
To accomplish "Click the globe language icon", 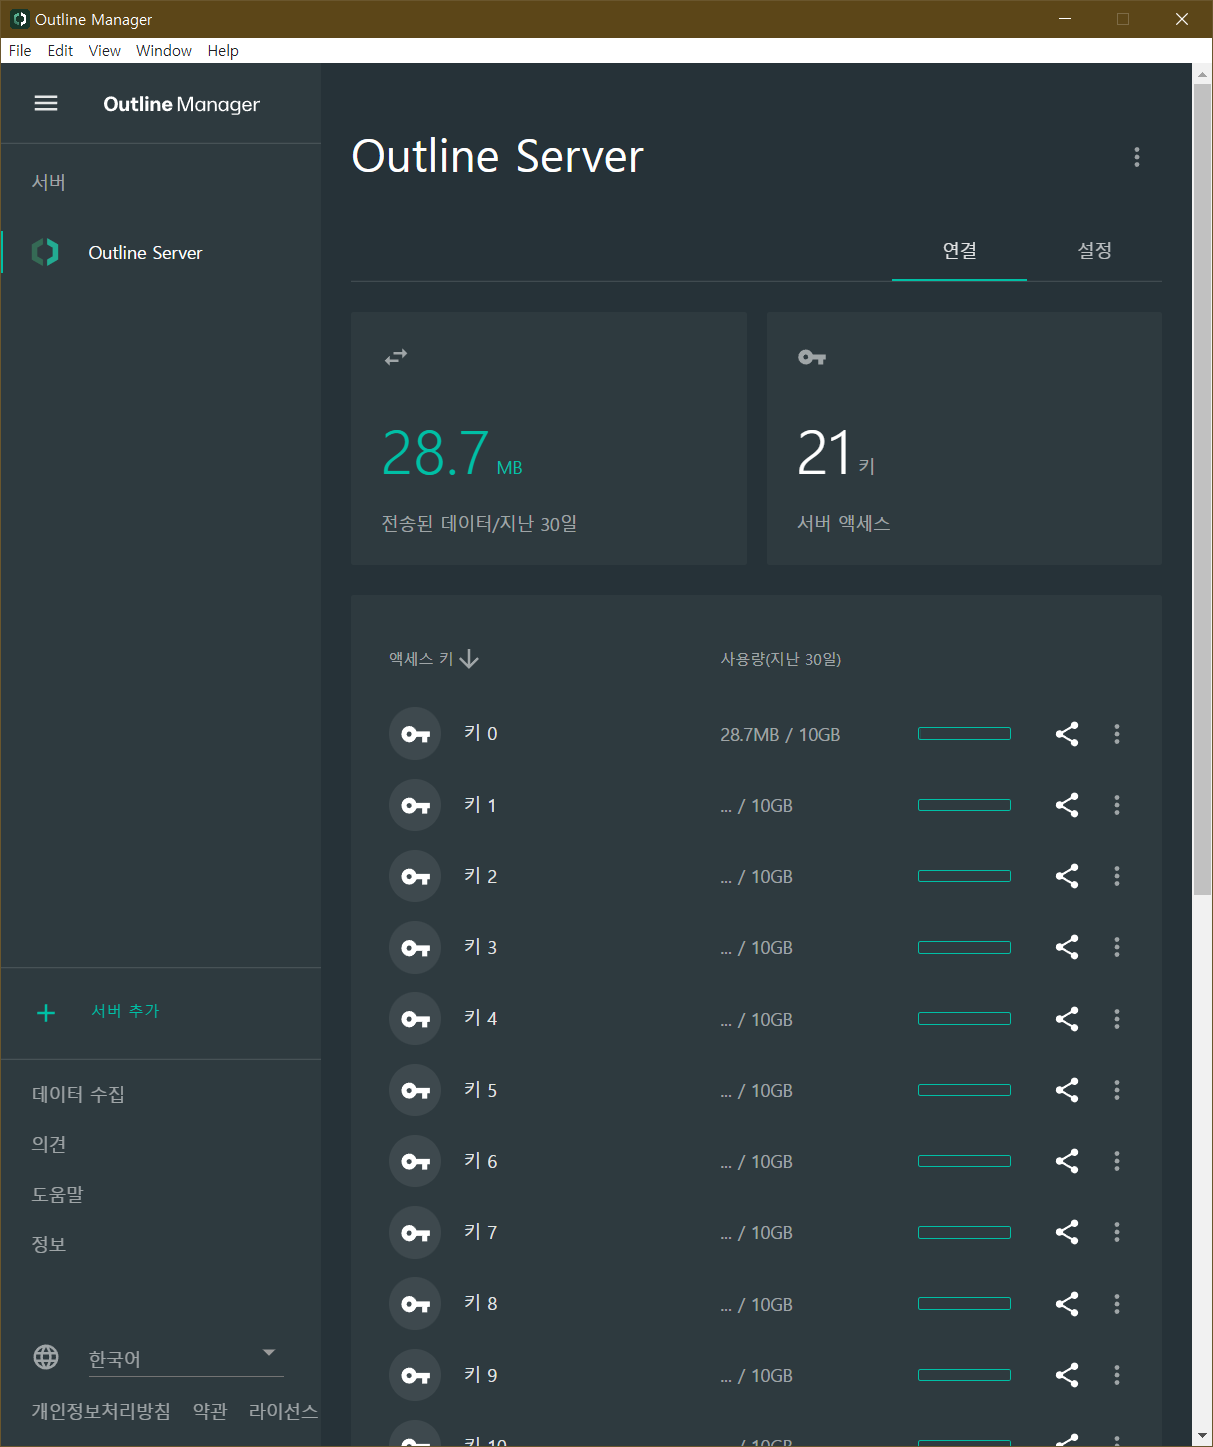I will pos(46,1357).
